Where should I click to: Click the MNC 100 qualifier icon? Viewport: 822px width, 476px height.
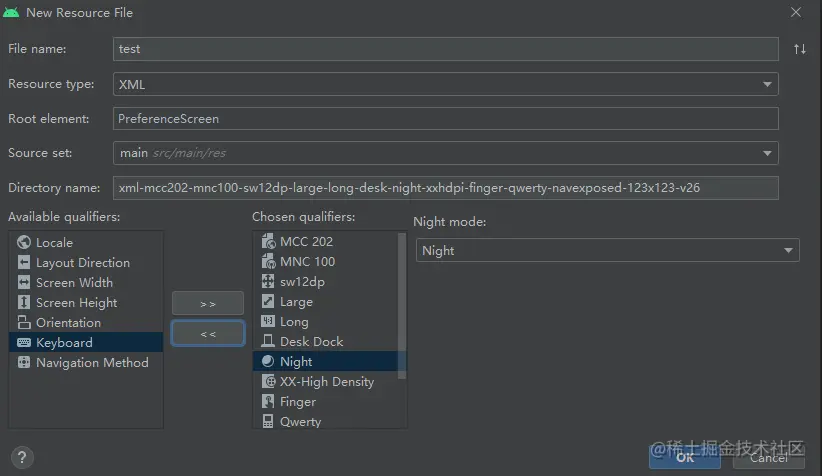(268, 261)
